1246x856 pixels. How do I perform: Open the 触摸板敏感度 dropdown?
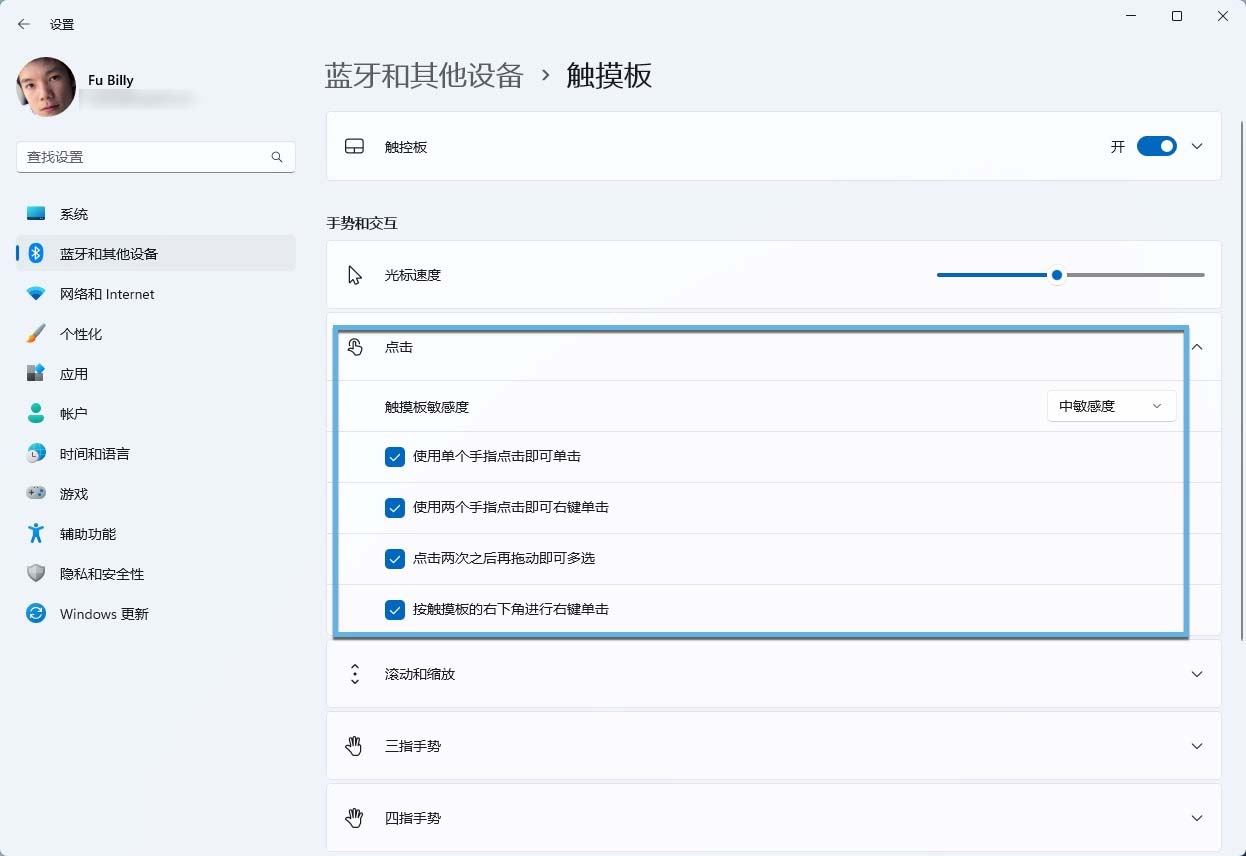point(1110,405)
